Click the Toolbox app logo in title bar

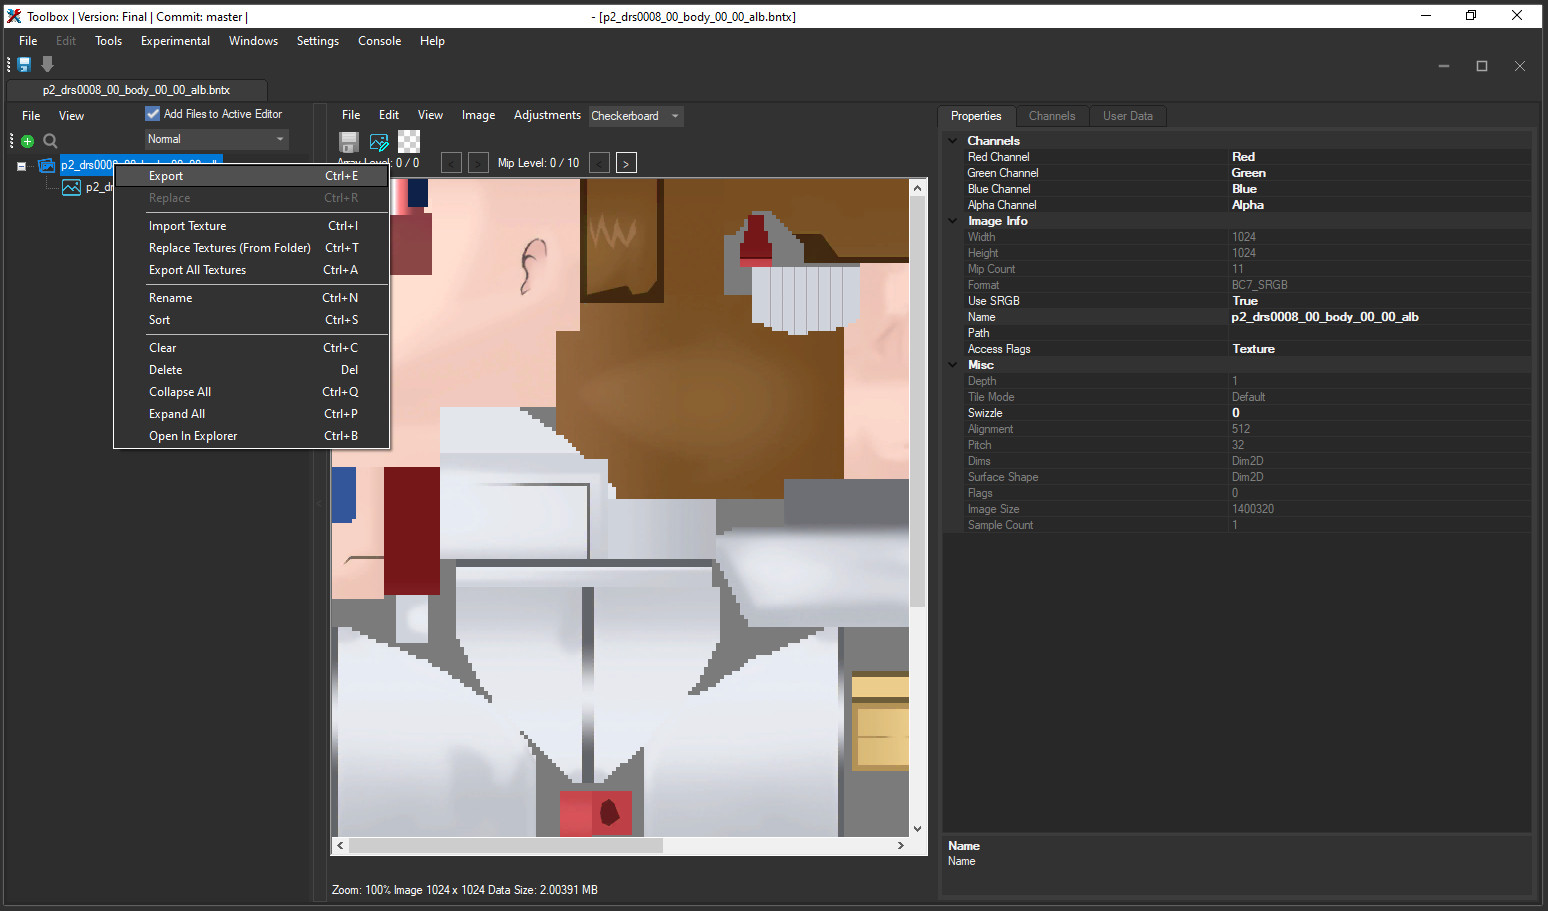tap(14, 16)
